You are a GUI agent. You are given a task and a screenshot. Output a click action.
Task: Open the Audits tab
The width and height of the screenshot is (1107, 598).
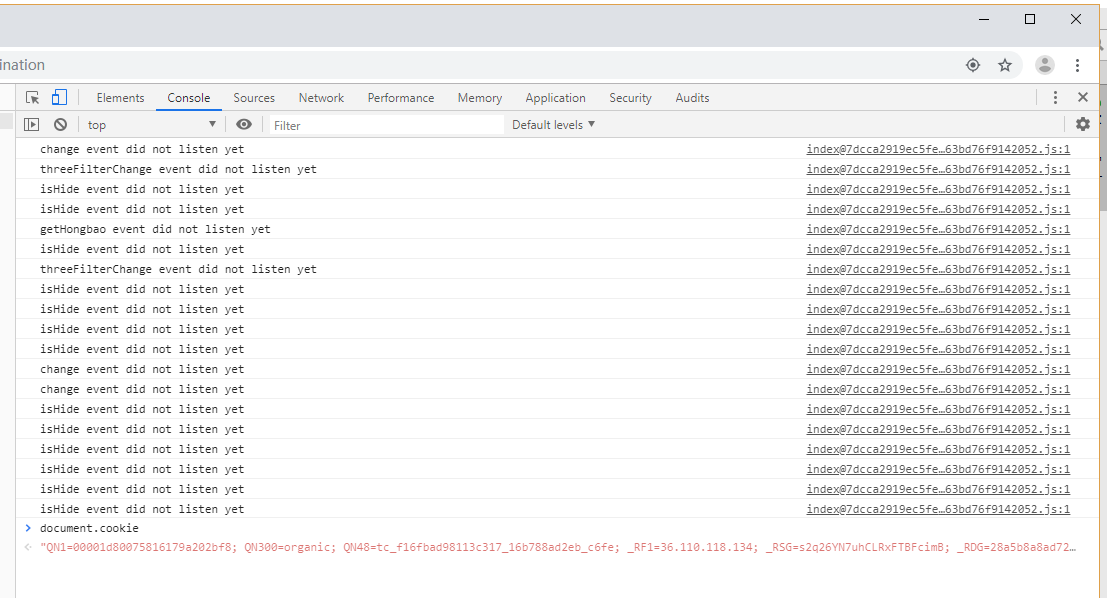pos(693,98)
